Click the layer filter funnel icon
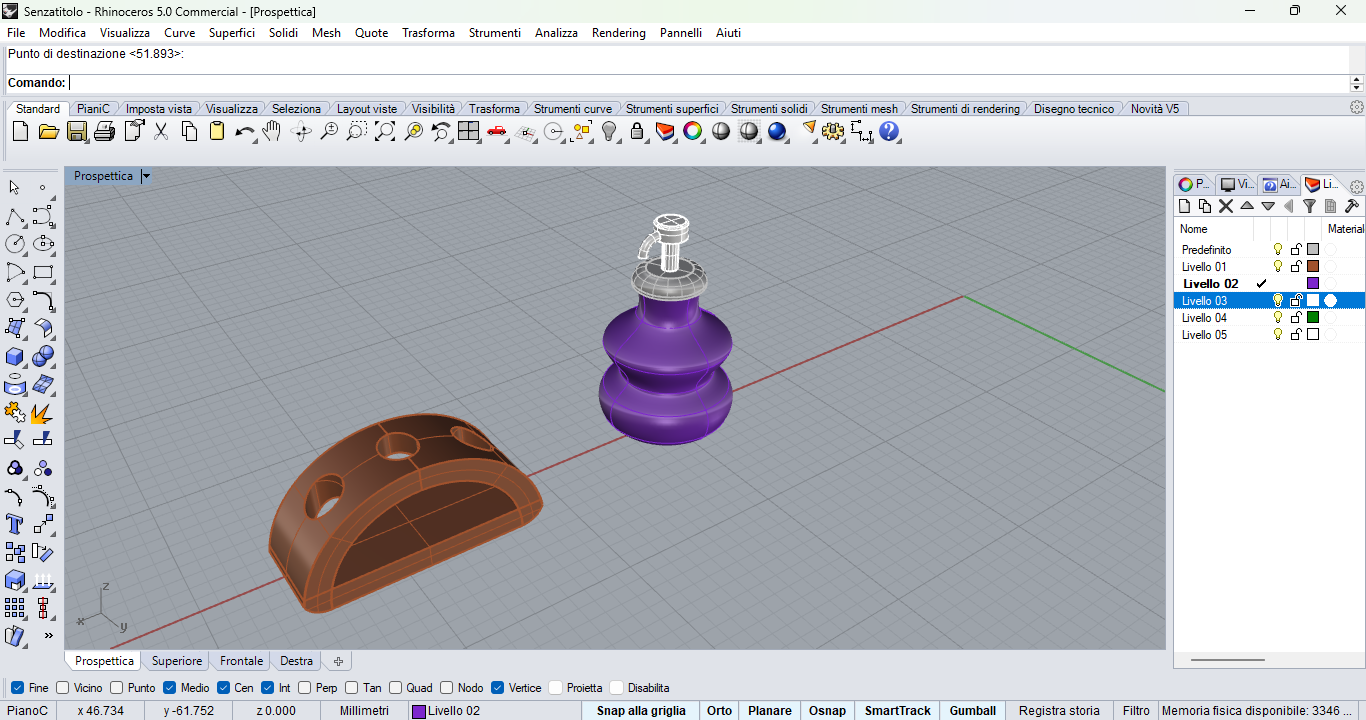 point(1309,206)
